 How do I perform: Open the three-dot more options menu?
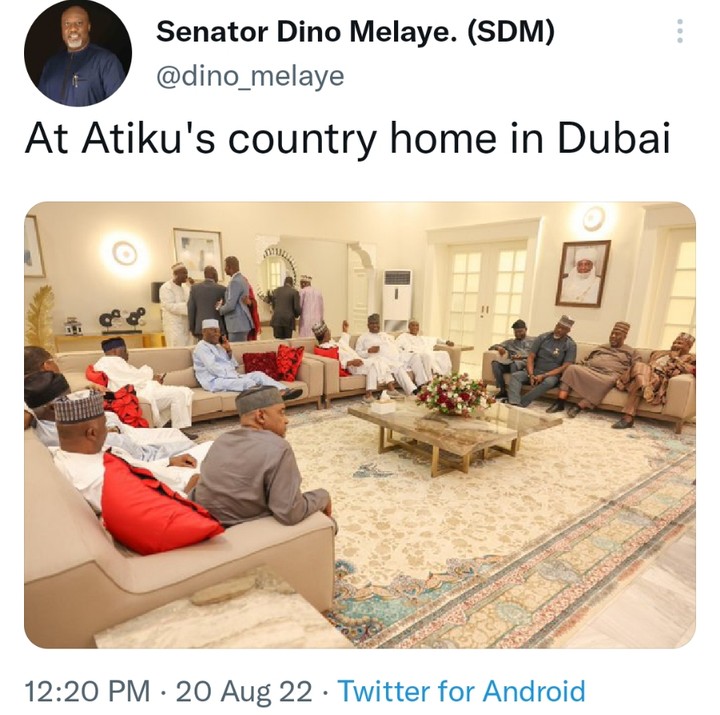(680, 31)
